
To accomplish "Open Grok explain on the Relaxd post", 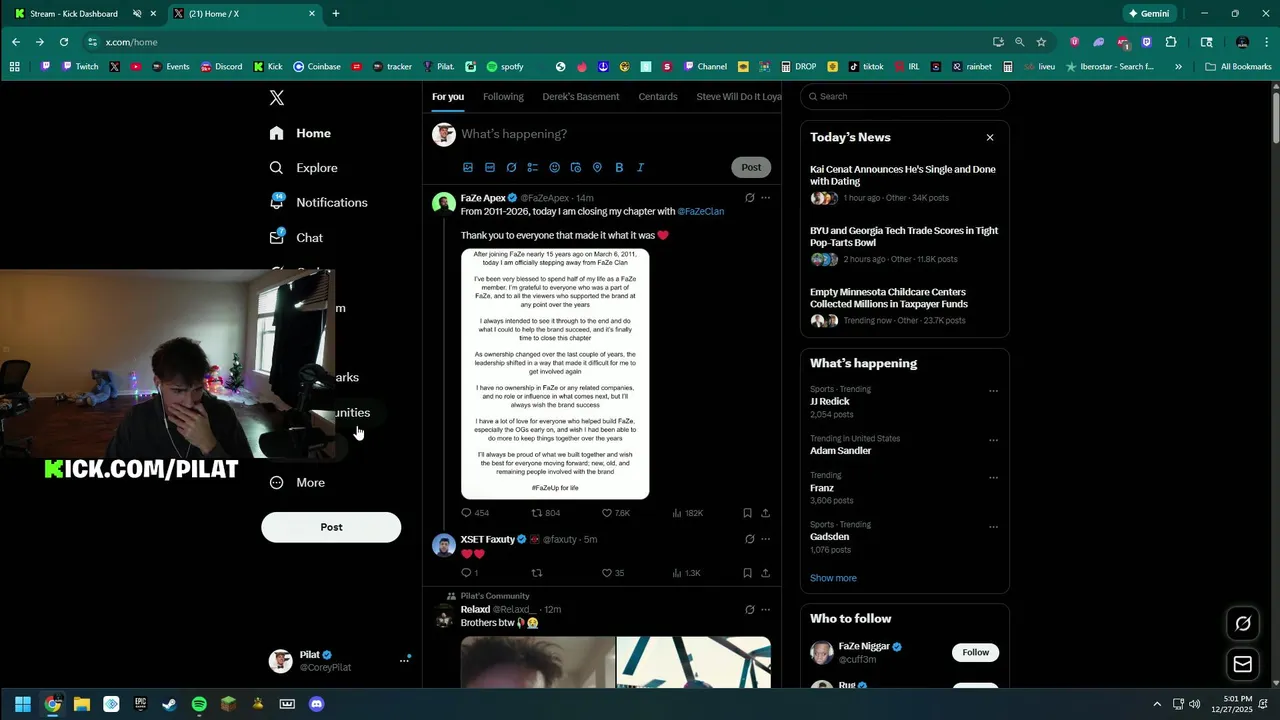I will tap(749, 609).
